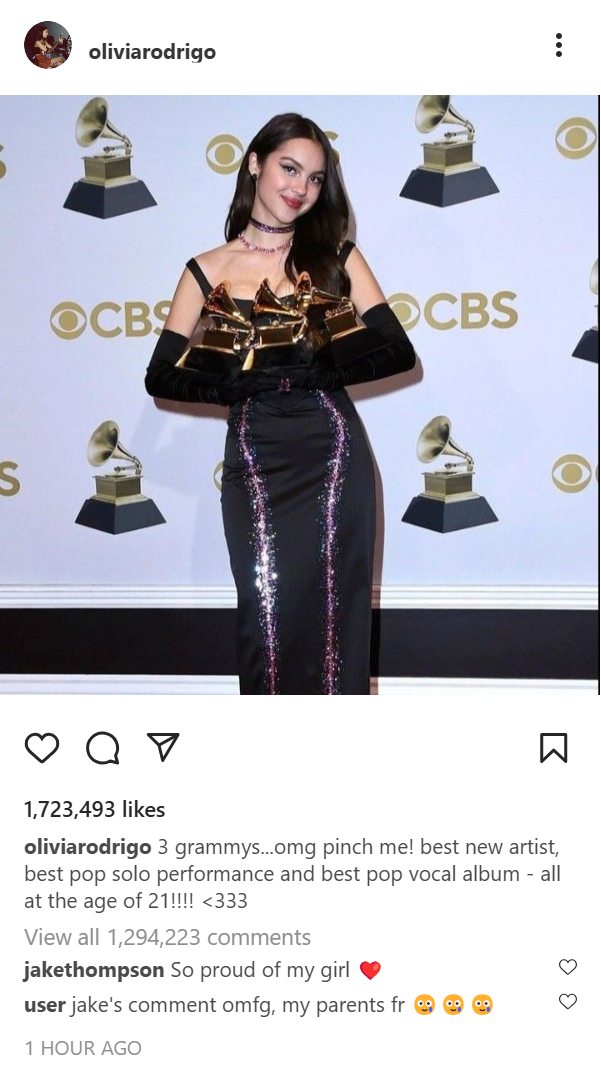The width and height of the screenshot is (601, 1086).
Task: Click the teary-eyed emojis in user's comment
Action: point(453,1005)
